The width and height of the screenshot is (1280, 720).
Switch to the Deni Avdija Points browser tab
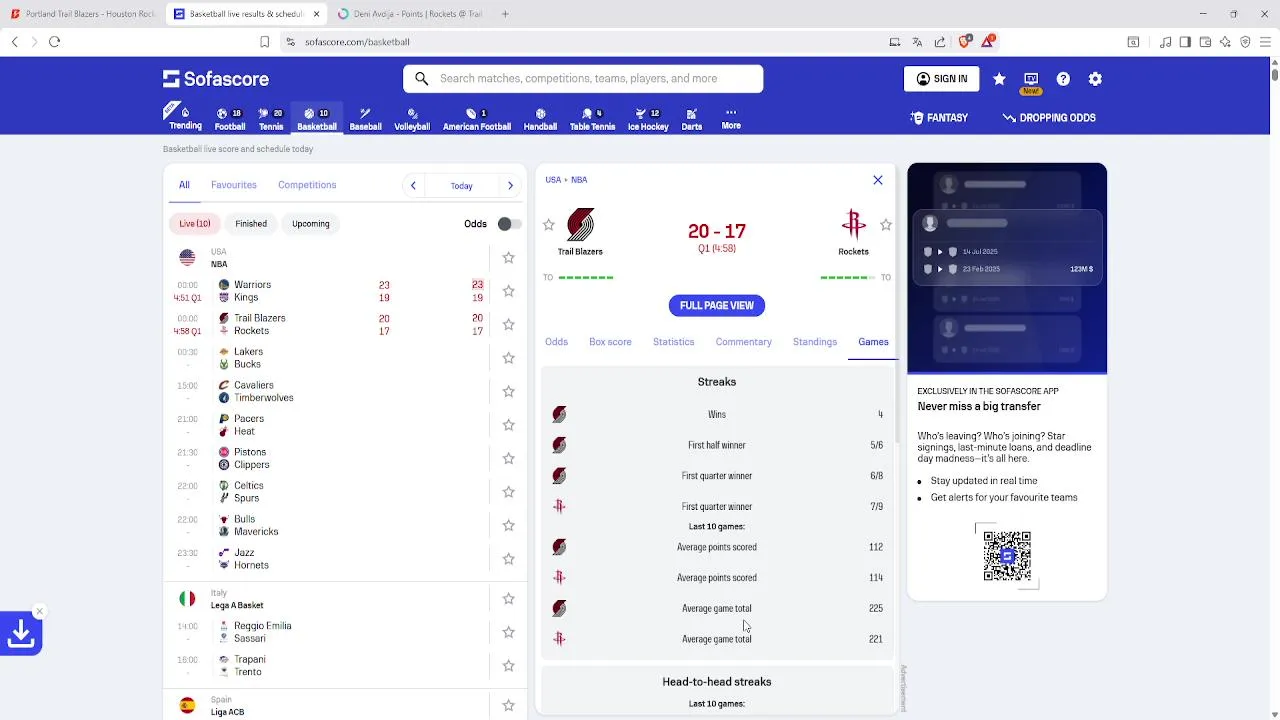[409, 14]
